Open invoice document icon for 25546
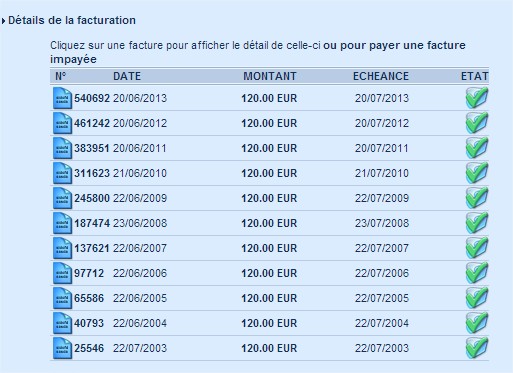This screenshot has height=373, width=513. coord(62,348)
